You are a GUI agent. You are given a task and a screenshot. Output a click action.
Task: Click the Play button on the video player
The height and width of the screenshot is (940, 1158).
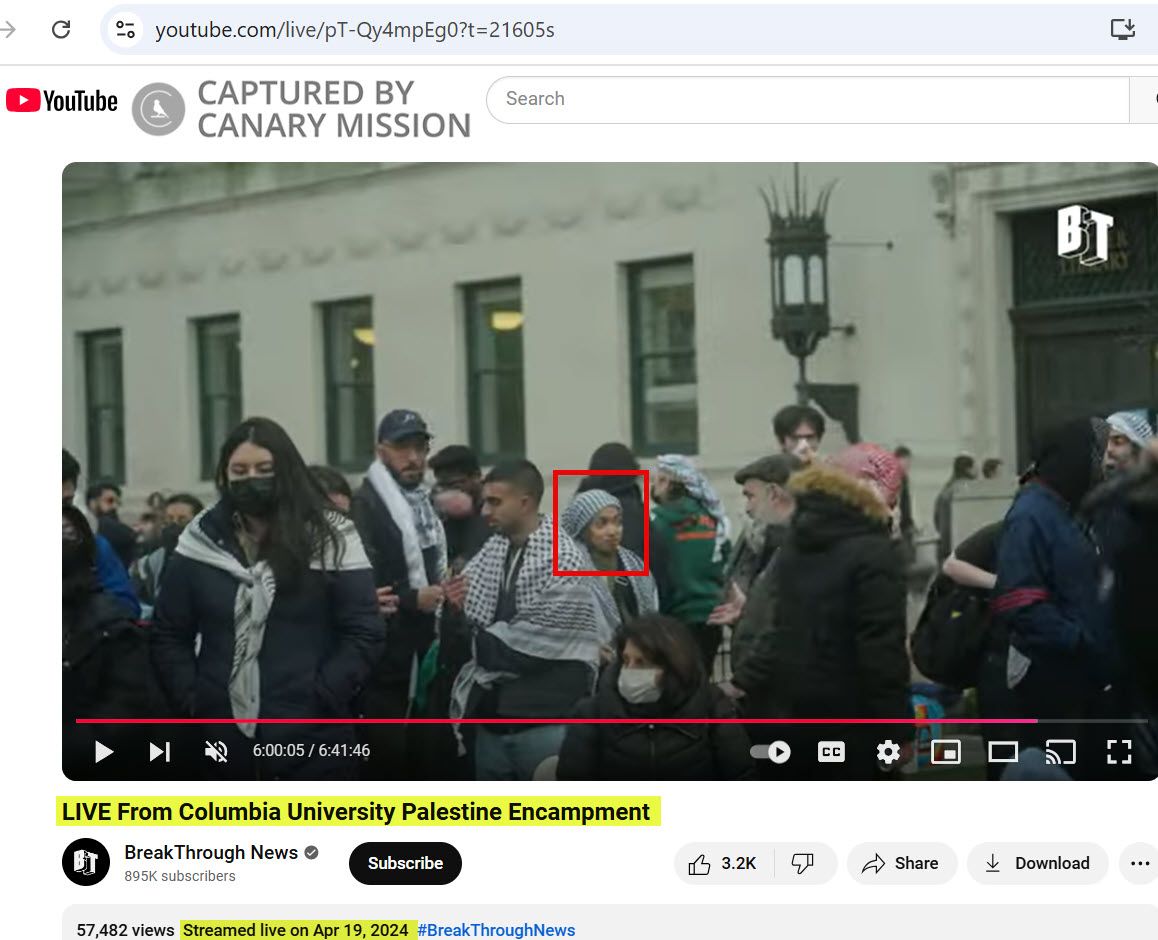pyautogui.click(x=103, y=751)
